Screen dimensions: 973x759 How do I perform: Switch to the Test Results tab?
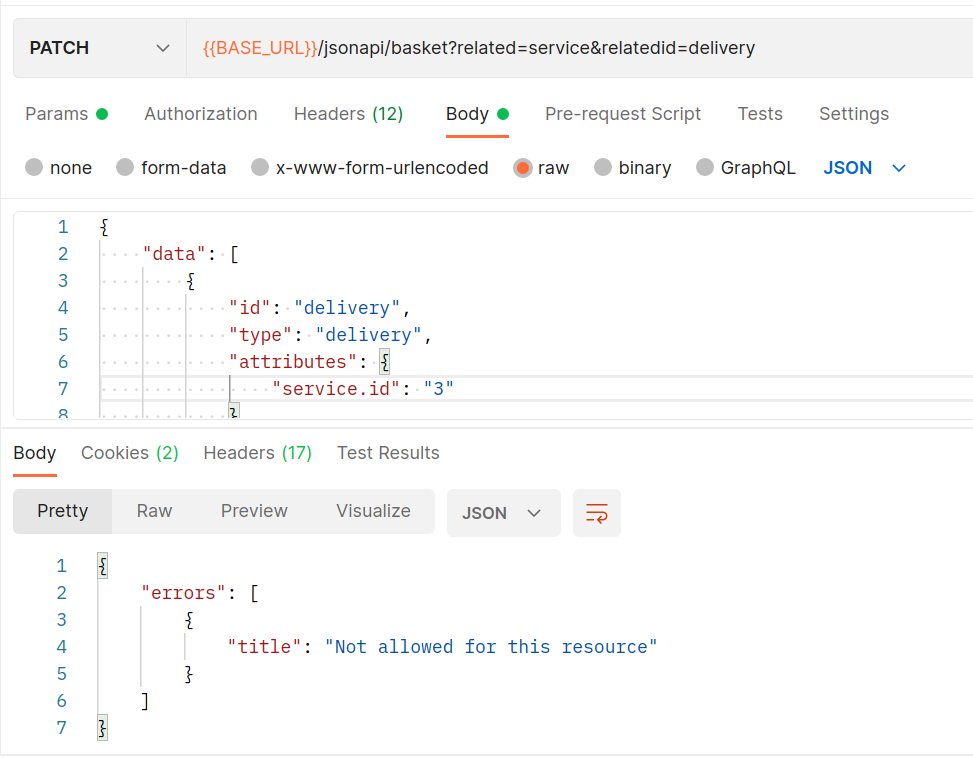388,453
